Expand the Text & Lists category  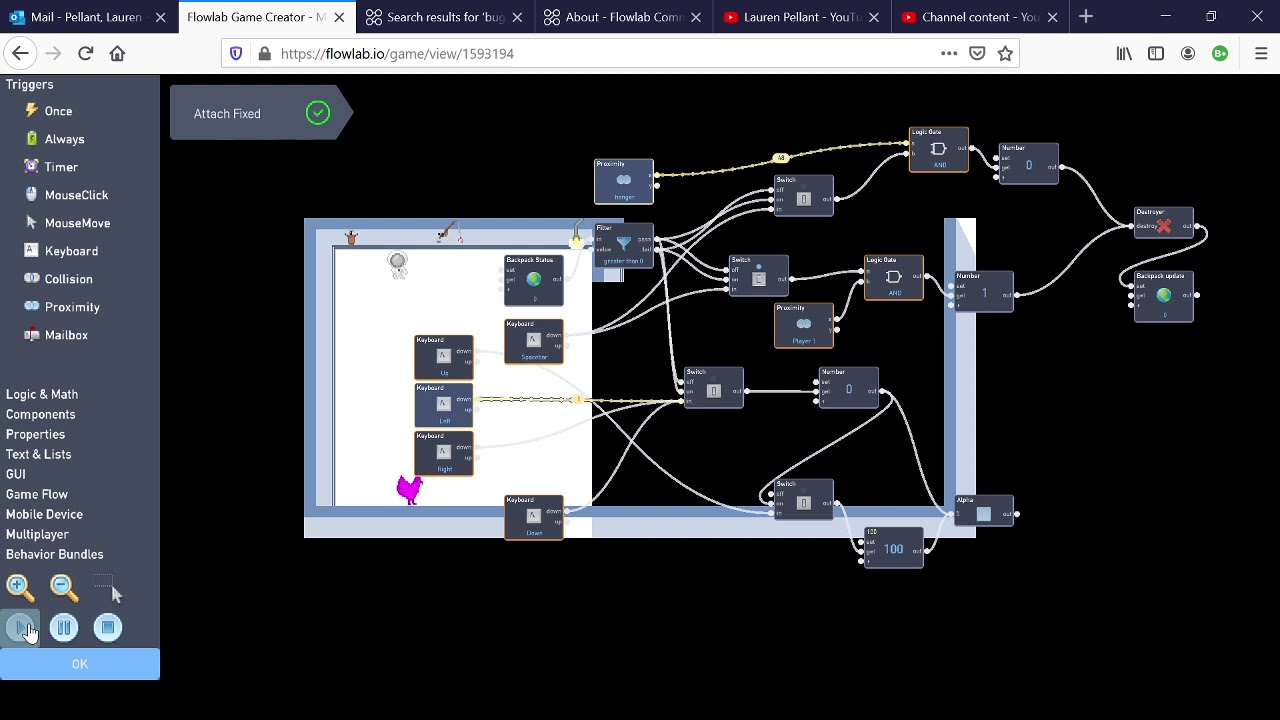(38, 454)
